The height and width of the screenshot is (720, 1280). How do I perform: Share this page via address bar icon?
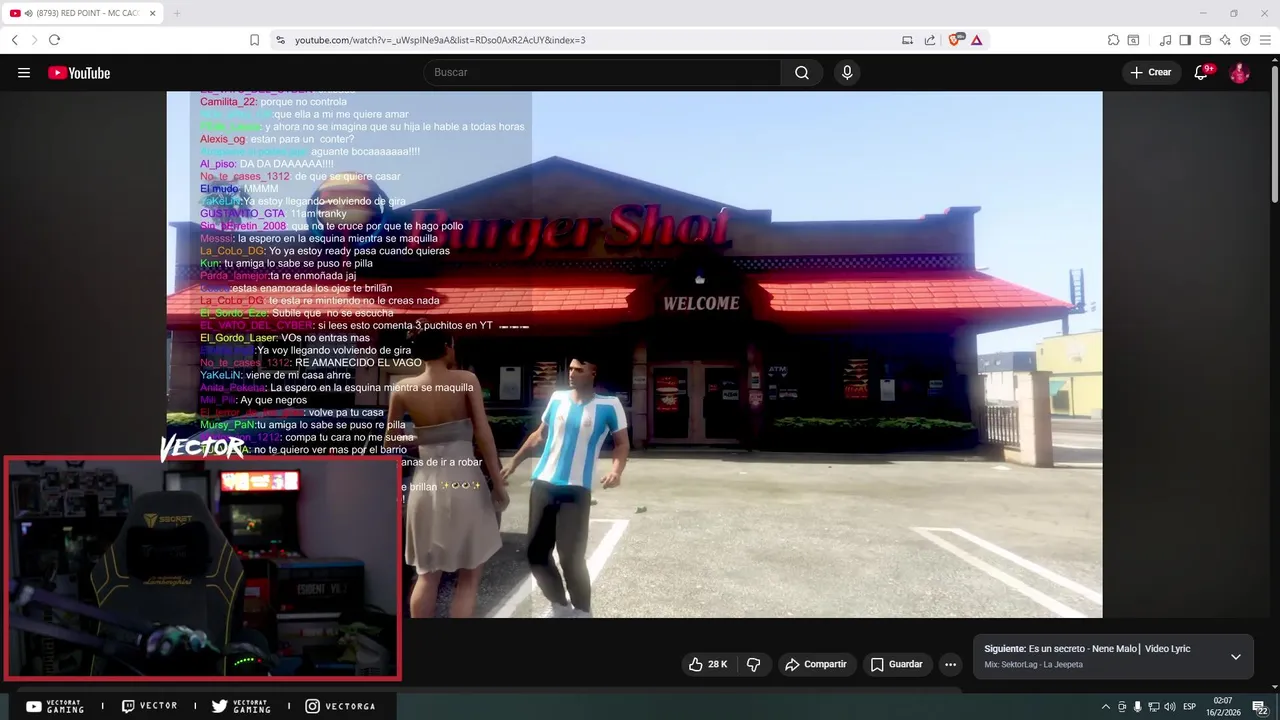coord(930,40)
